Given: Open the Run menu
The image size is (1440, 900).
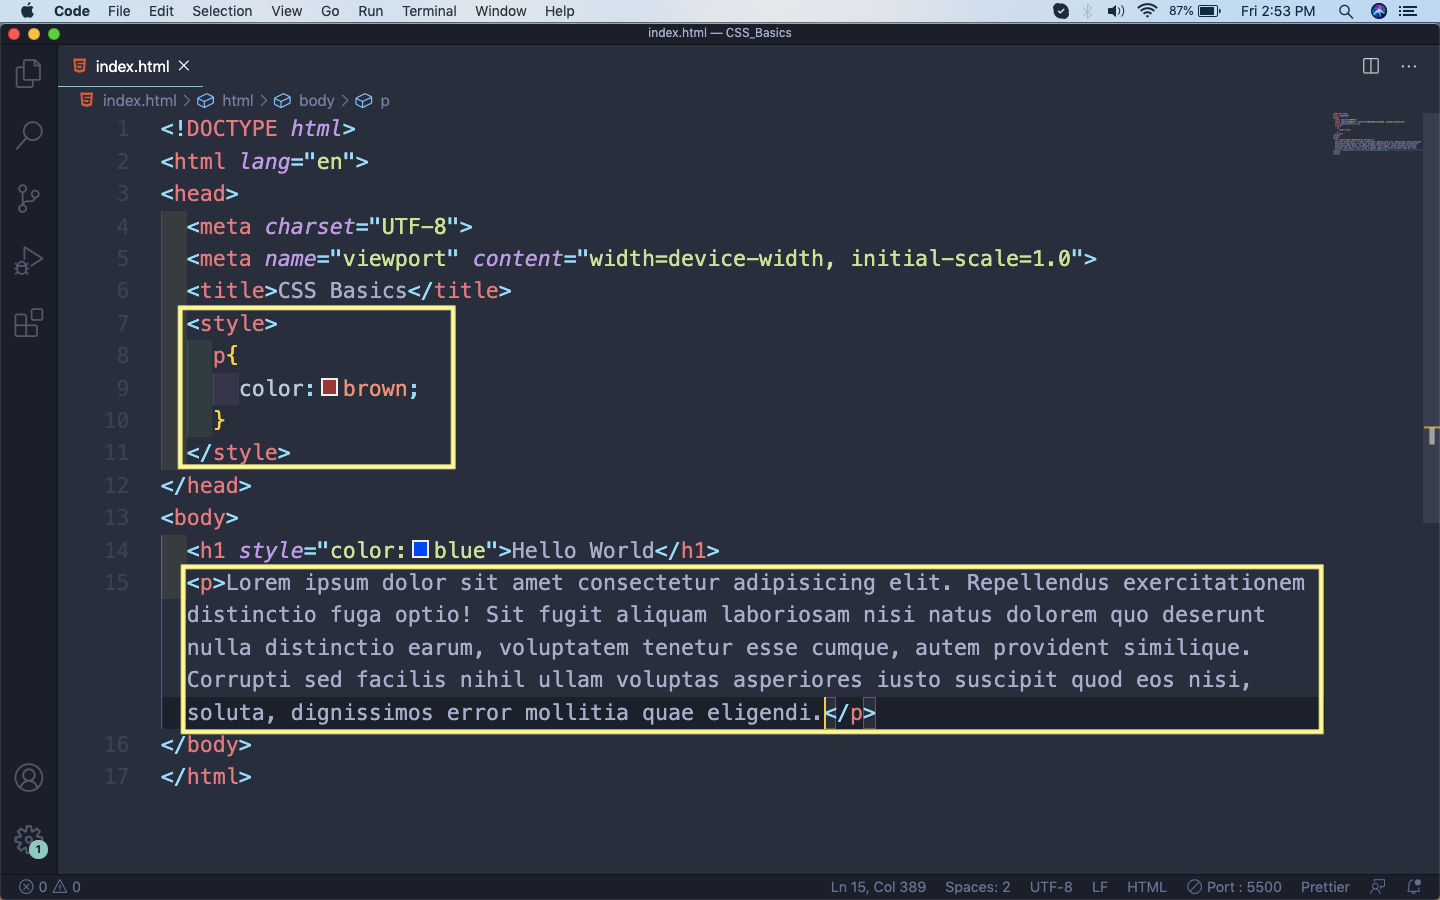Looking at the screenshot, I should click(370, 11).
